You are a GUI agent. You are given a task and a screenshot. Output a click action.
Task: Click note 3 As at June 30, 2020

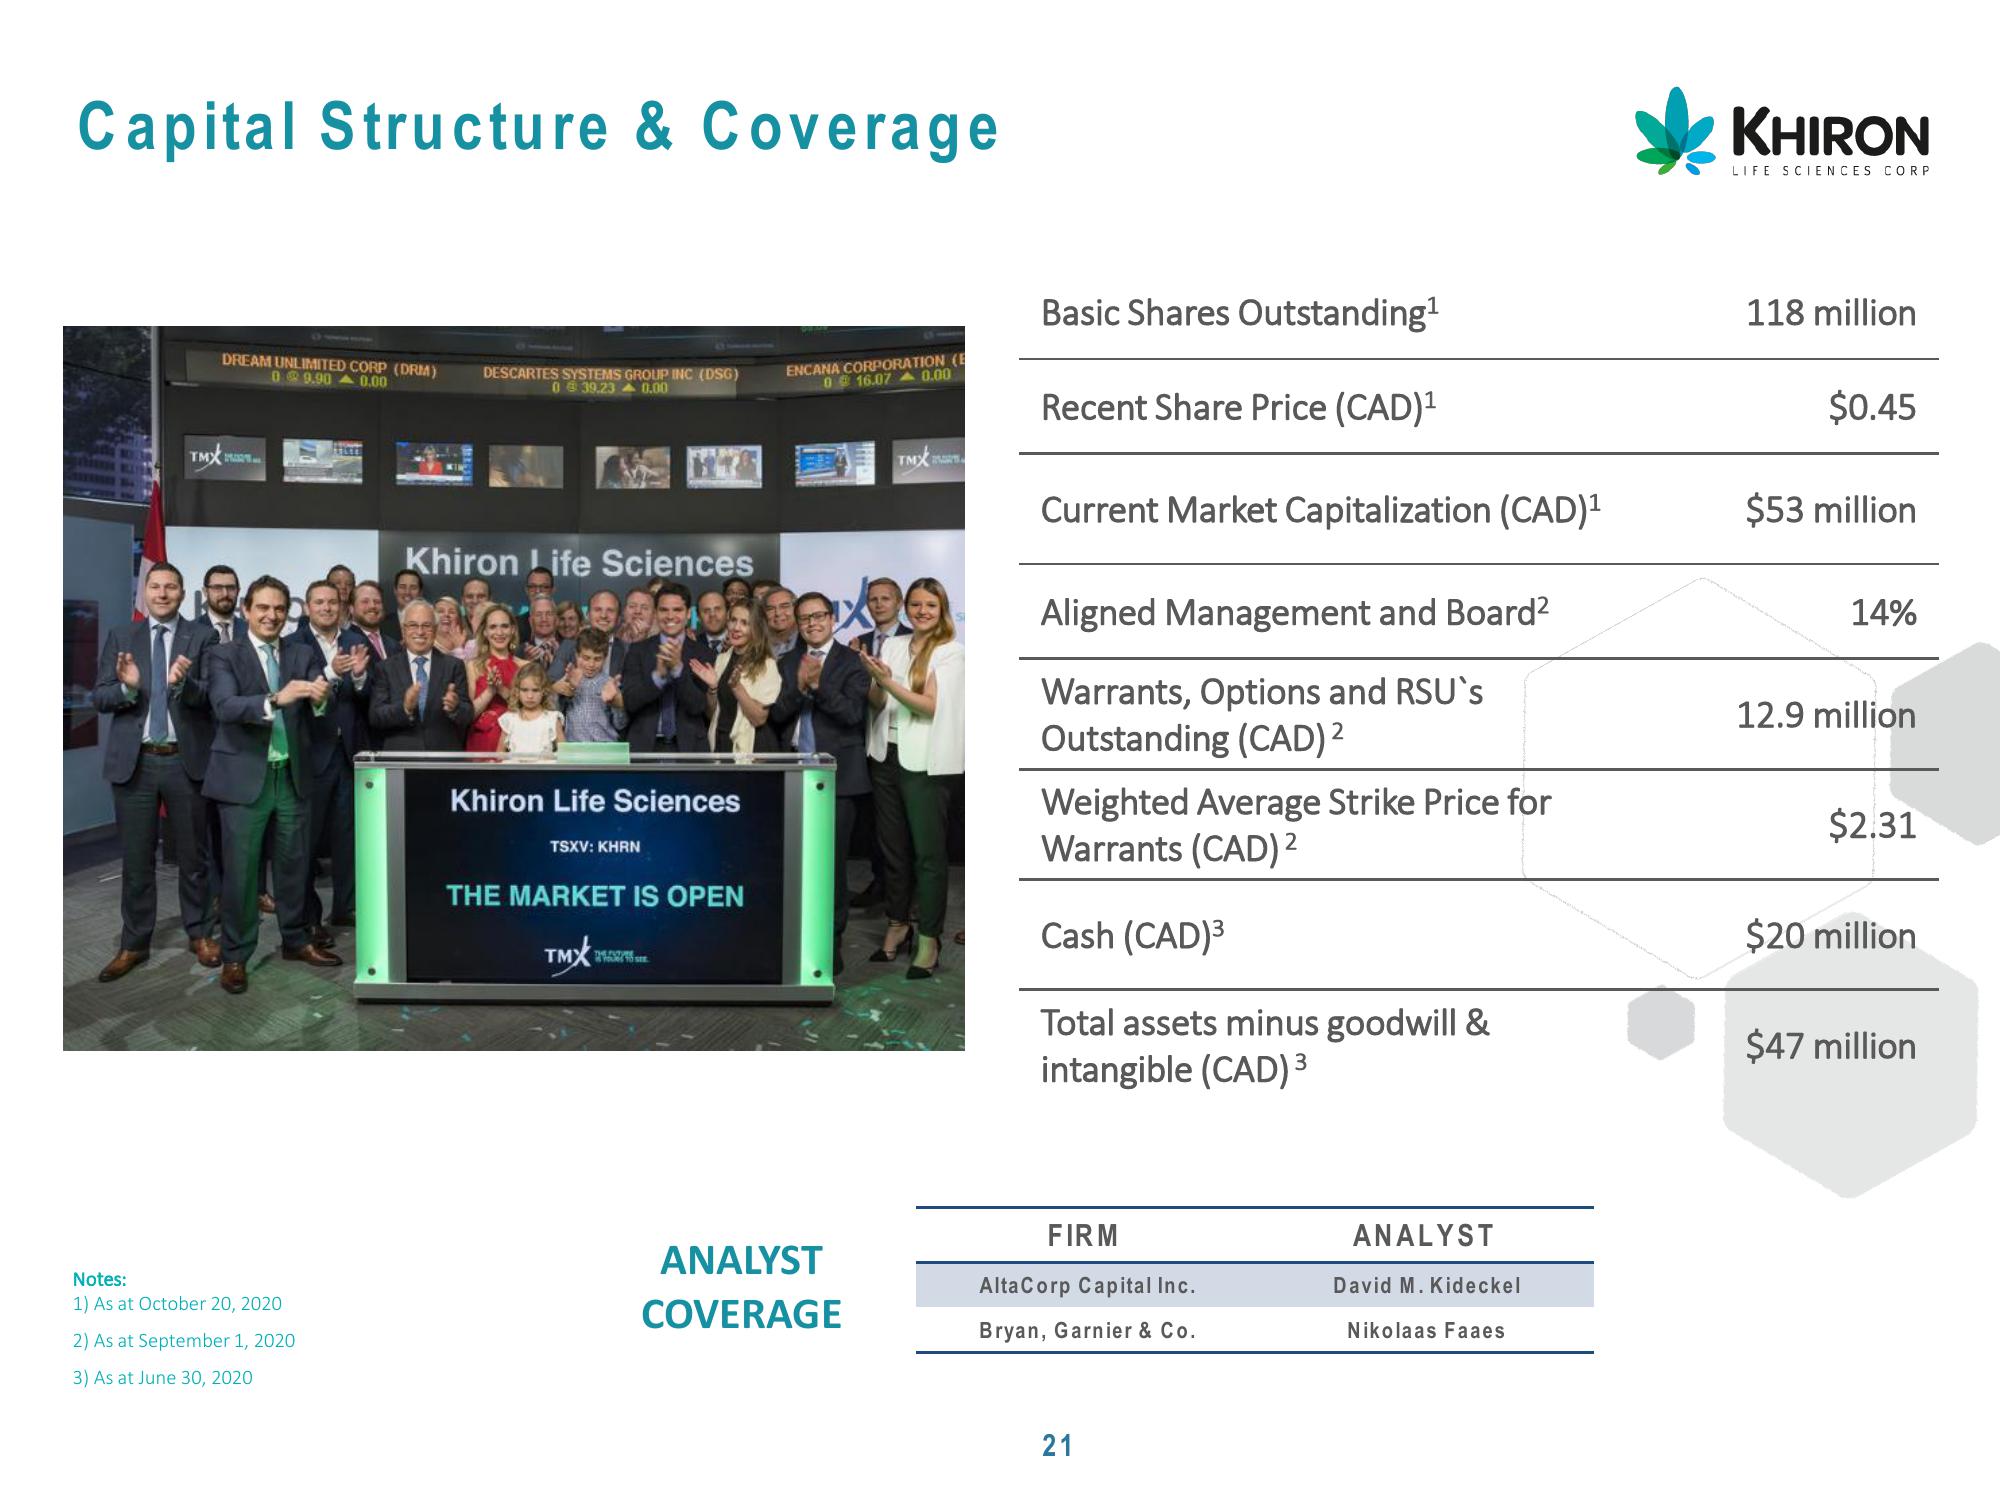(162, 1377)
